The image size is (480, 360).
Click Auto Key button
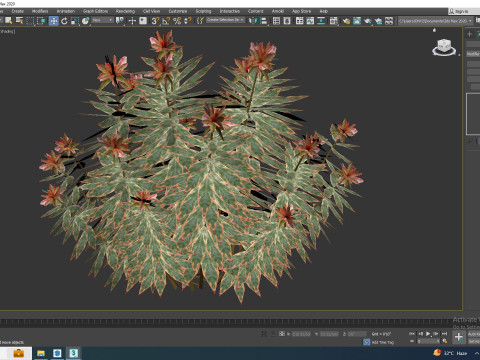pos(474,334)
